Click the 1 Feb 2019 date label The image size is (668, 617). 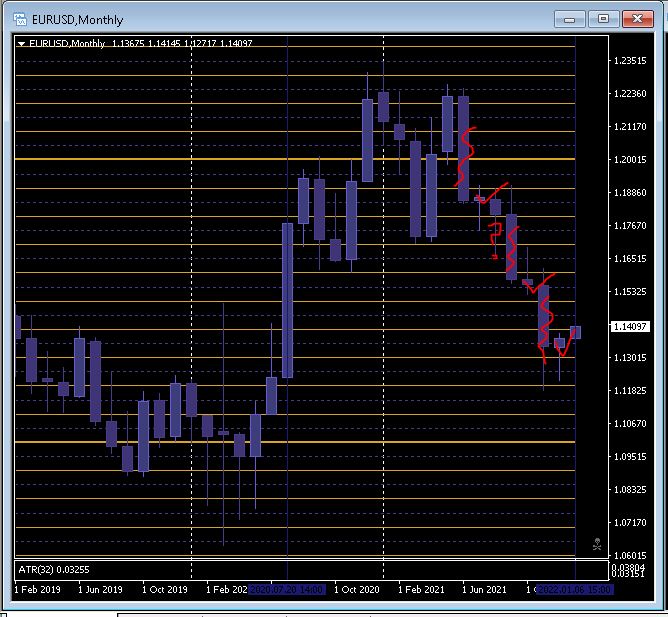(37, 590)
